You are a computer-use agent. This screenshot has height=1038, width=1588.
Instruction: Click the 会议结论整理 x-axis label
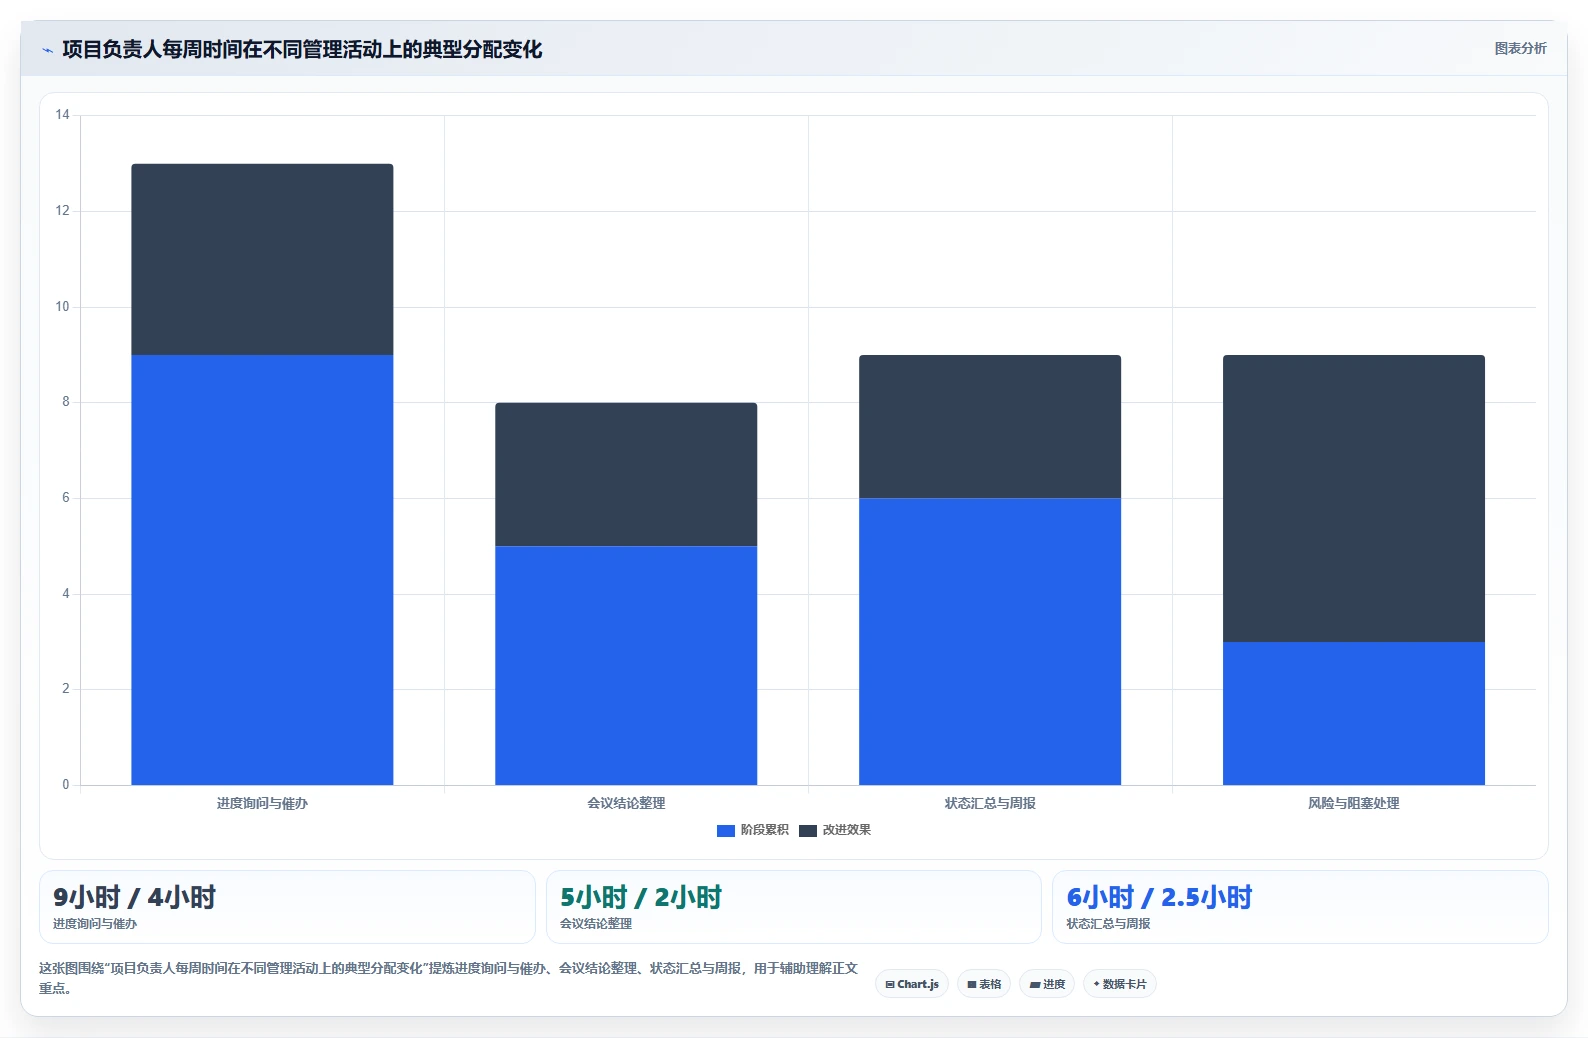coord(626,803)
